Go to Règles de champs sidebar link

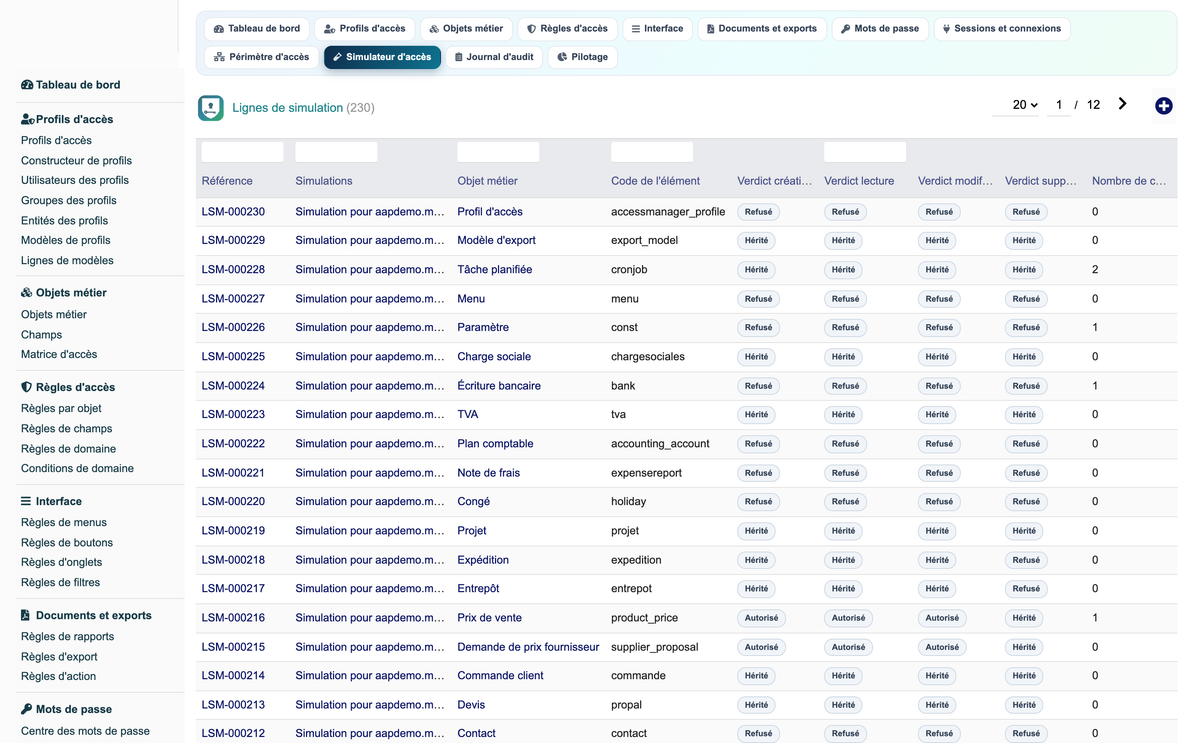click(67, 428)
